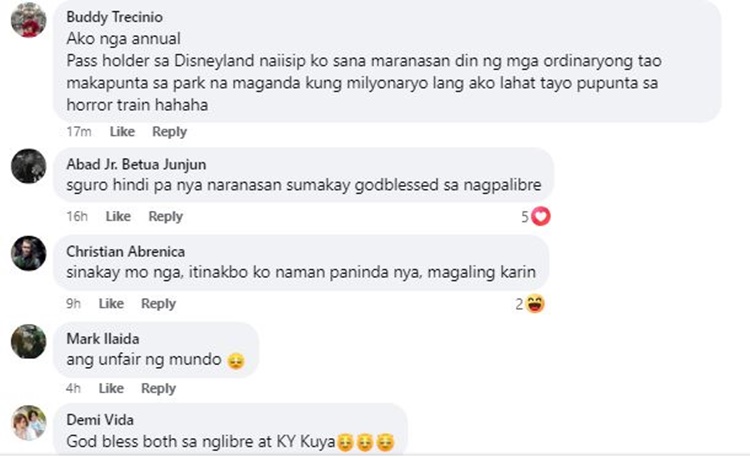Like Abad Jr. Betua Junjun's comment
The image size is (750, 457).
118,216
